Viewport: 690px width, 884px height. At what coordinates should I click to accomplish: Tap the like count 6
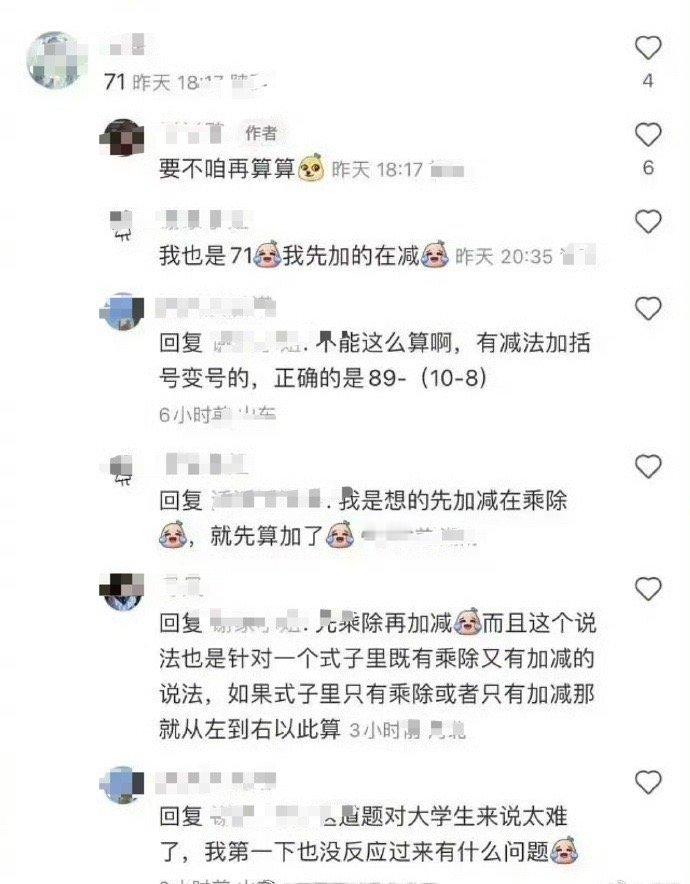pyautogui.click(x=648, y=167)
